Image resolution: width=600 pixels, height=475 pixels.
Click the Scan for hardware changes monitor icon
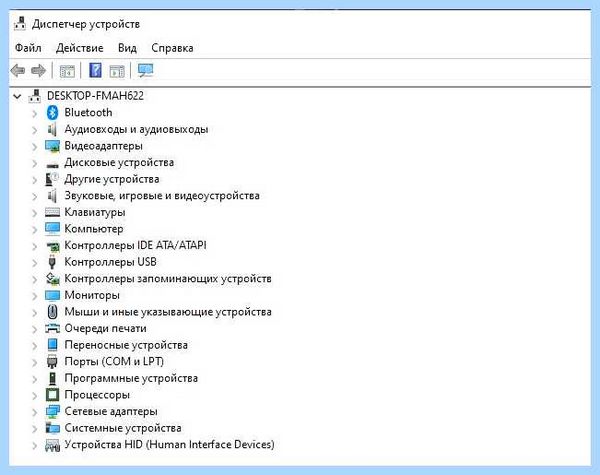pyautogui.click(x=145, y=70)
